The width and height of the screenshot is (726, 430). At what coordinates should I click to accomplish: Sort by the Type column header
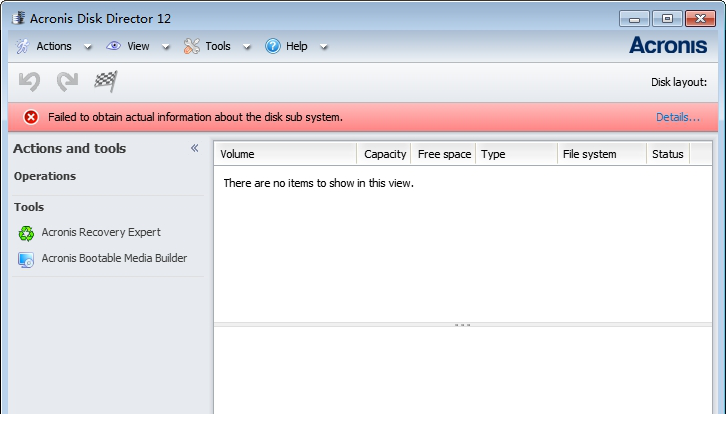[517, 154]
